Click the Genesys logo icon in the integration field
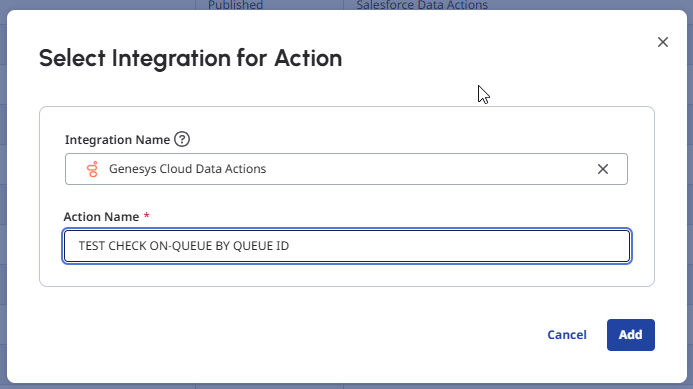This screenshot has height=389, width=693. pos(92,169)
